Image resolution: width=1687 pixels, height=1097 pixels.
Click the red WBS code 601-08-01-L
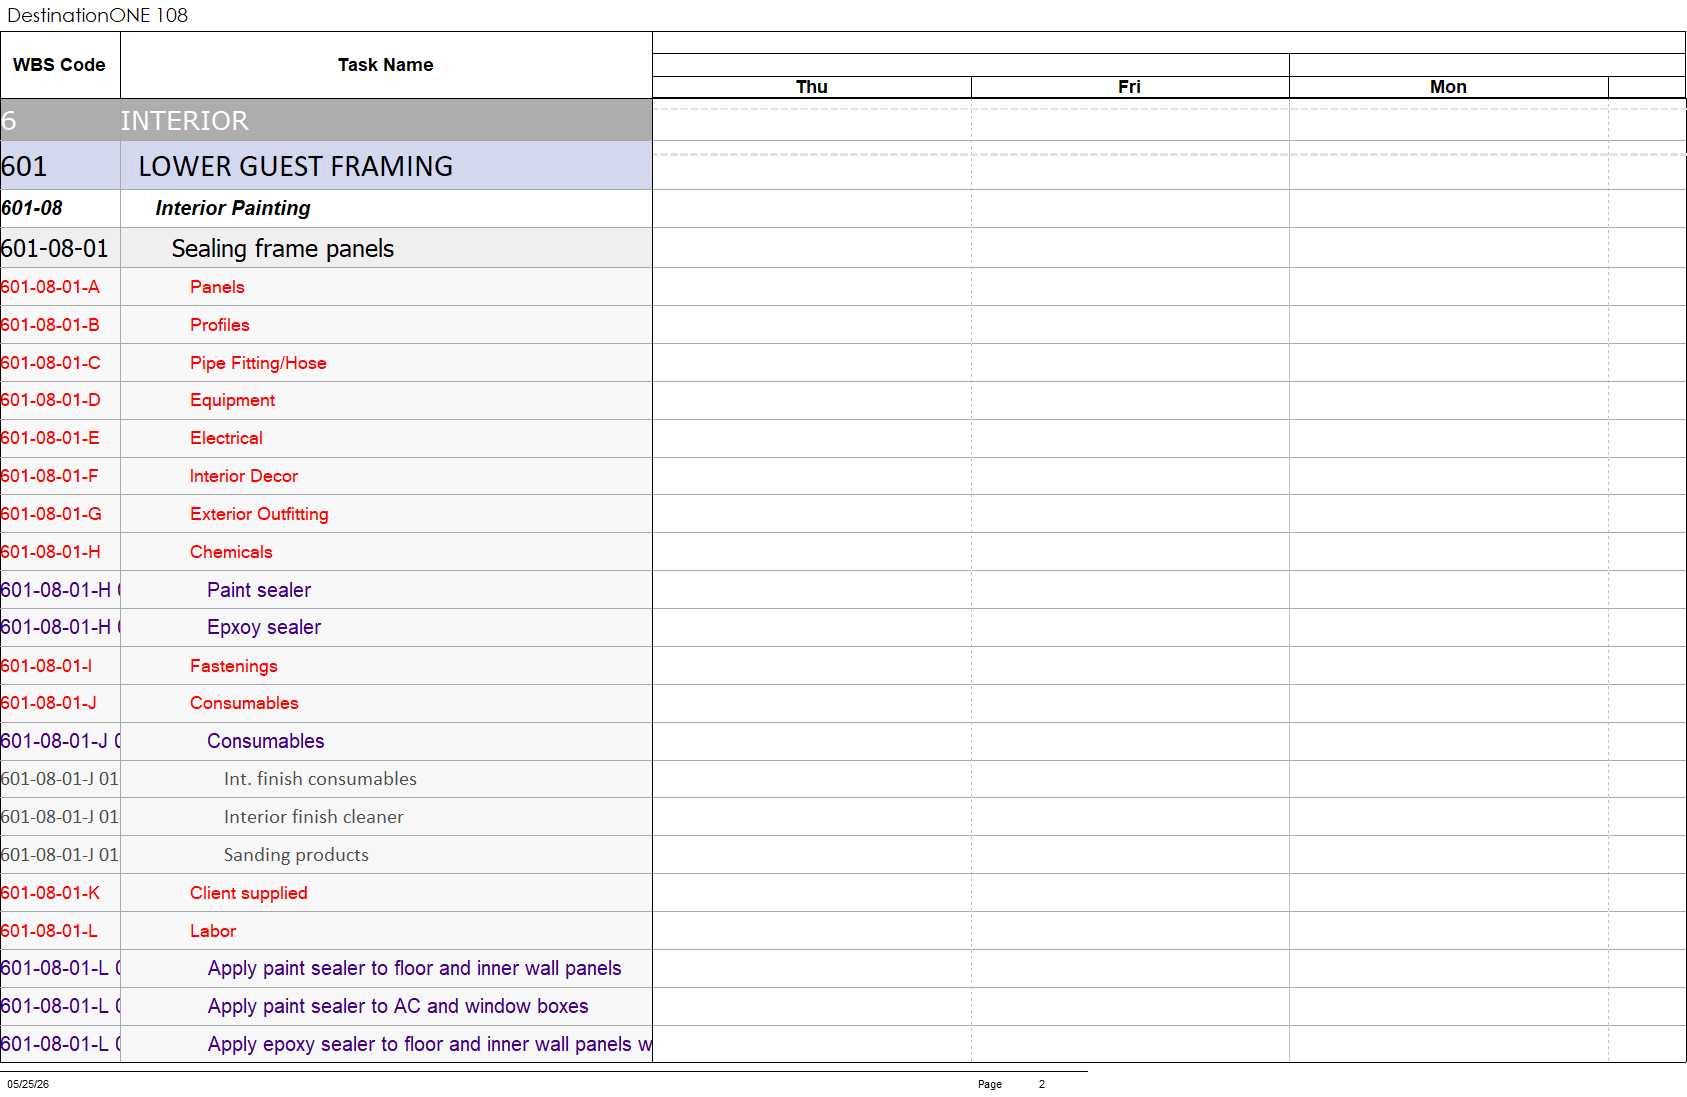[x=49, y=931]
